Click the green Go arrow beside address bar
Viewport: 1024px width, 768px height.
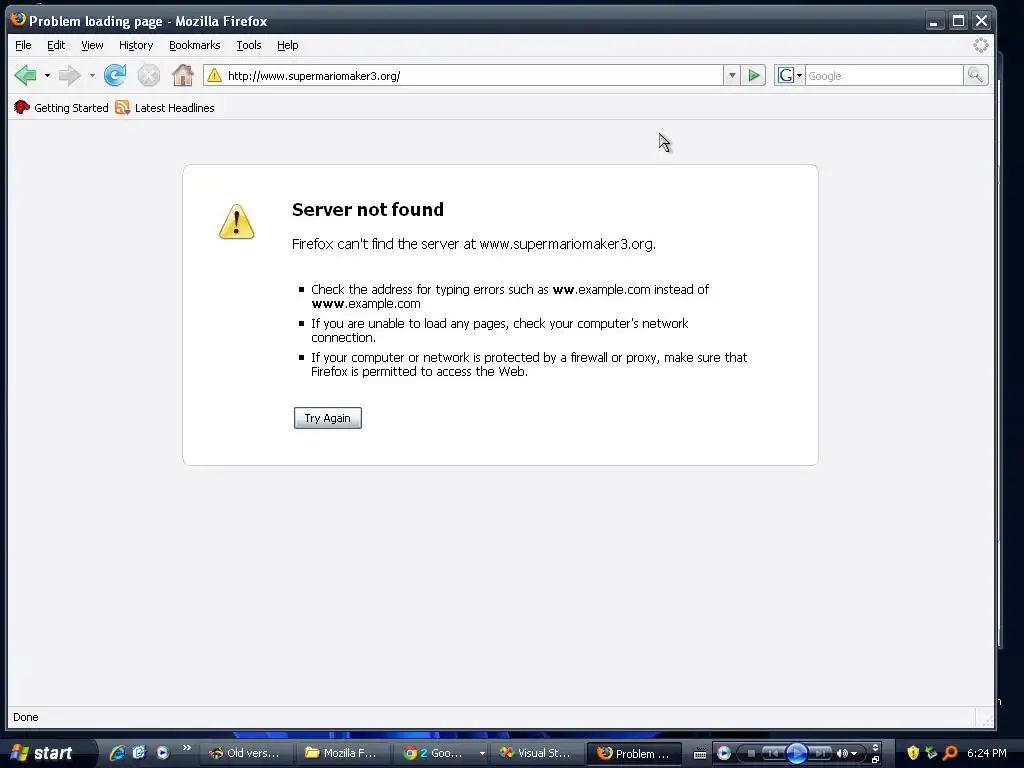(x=754, y=76)
